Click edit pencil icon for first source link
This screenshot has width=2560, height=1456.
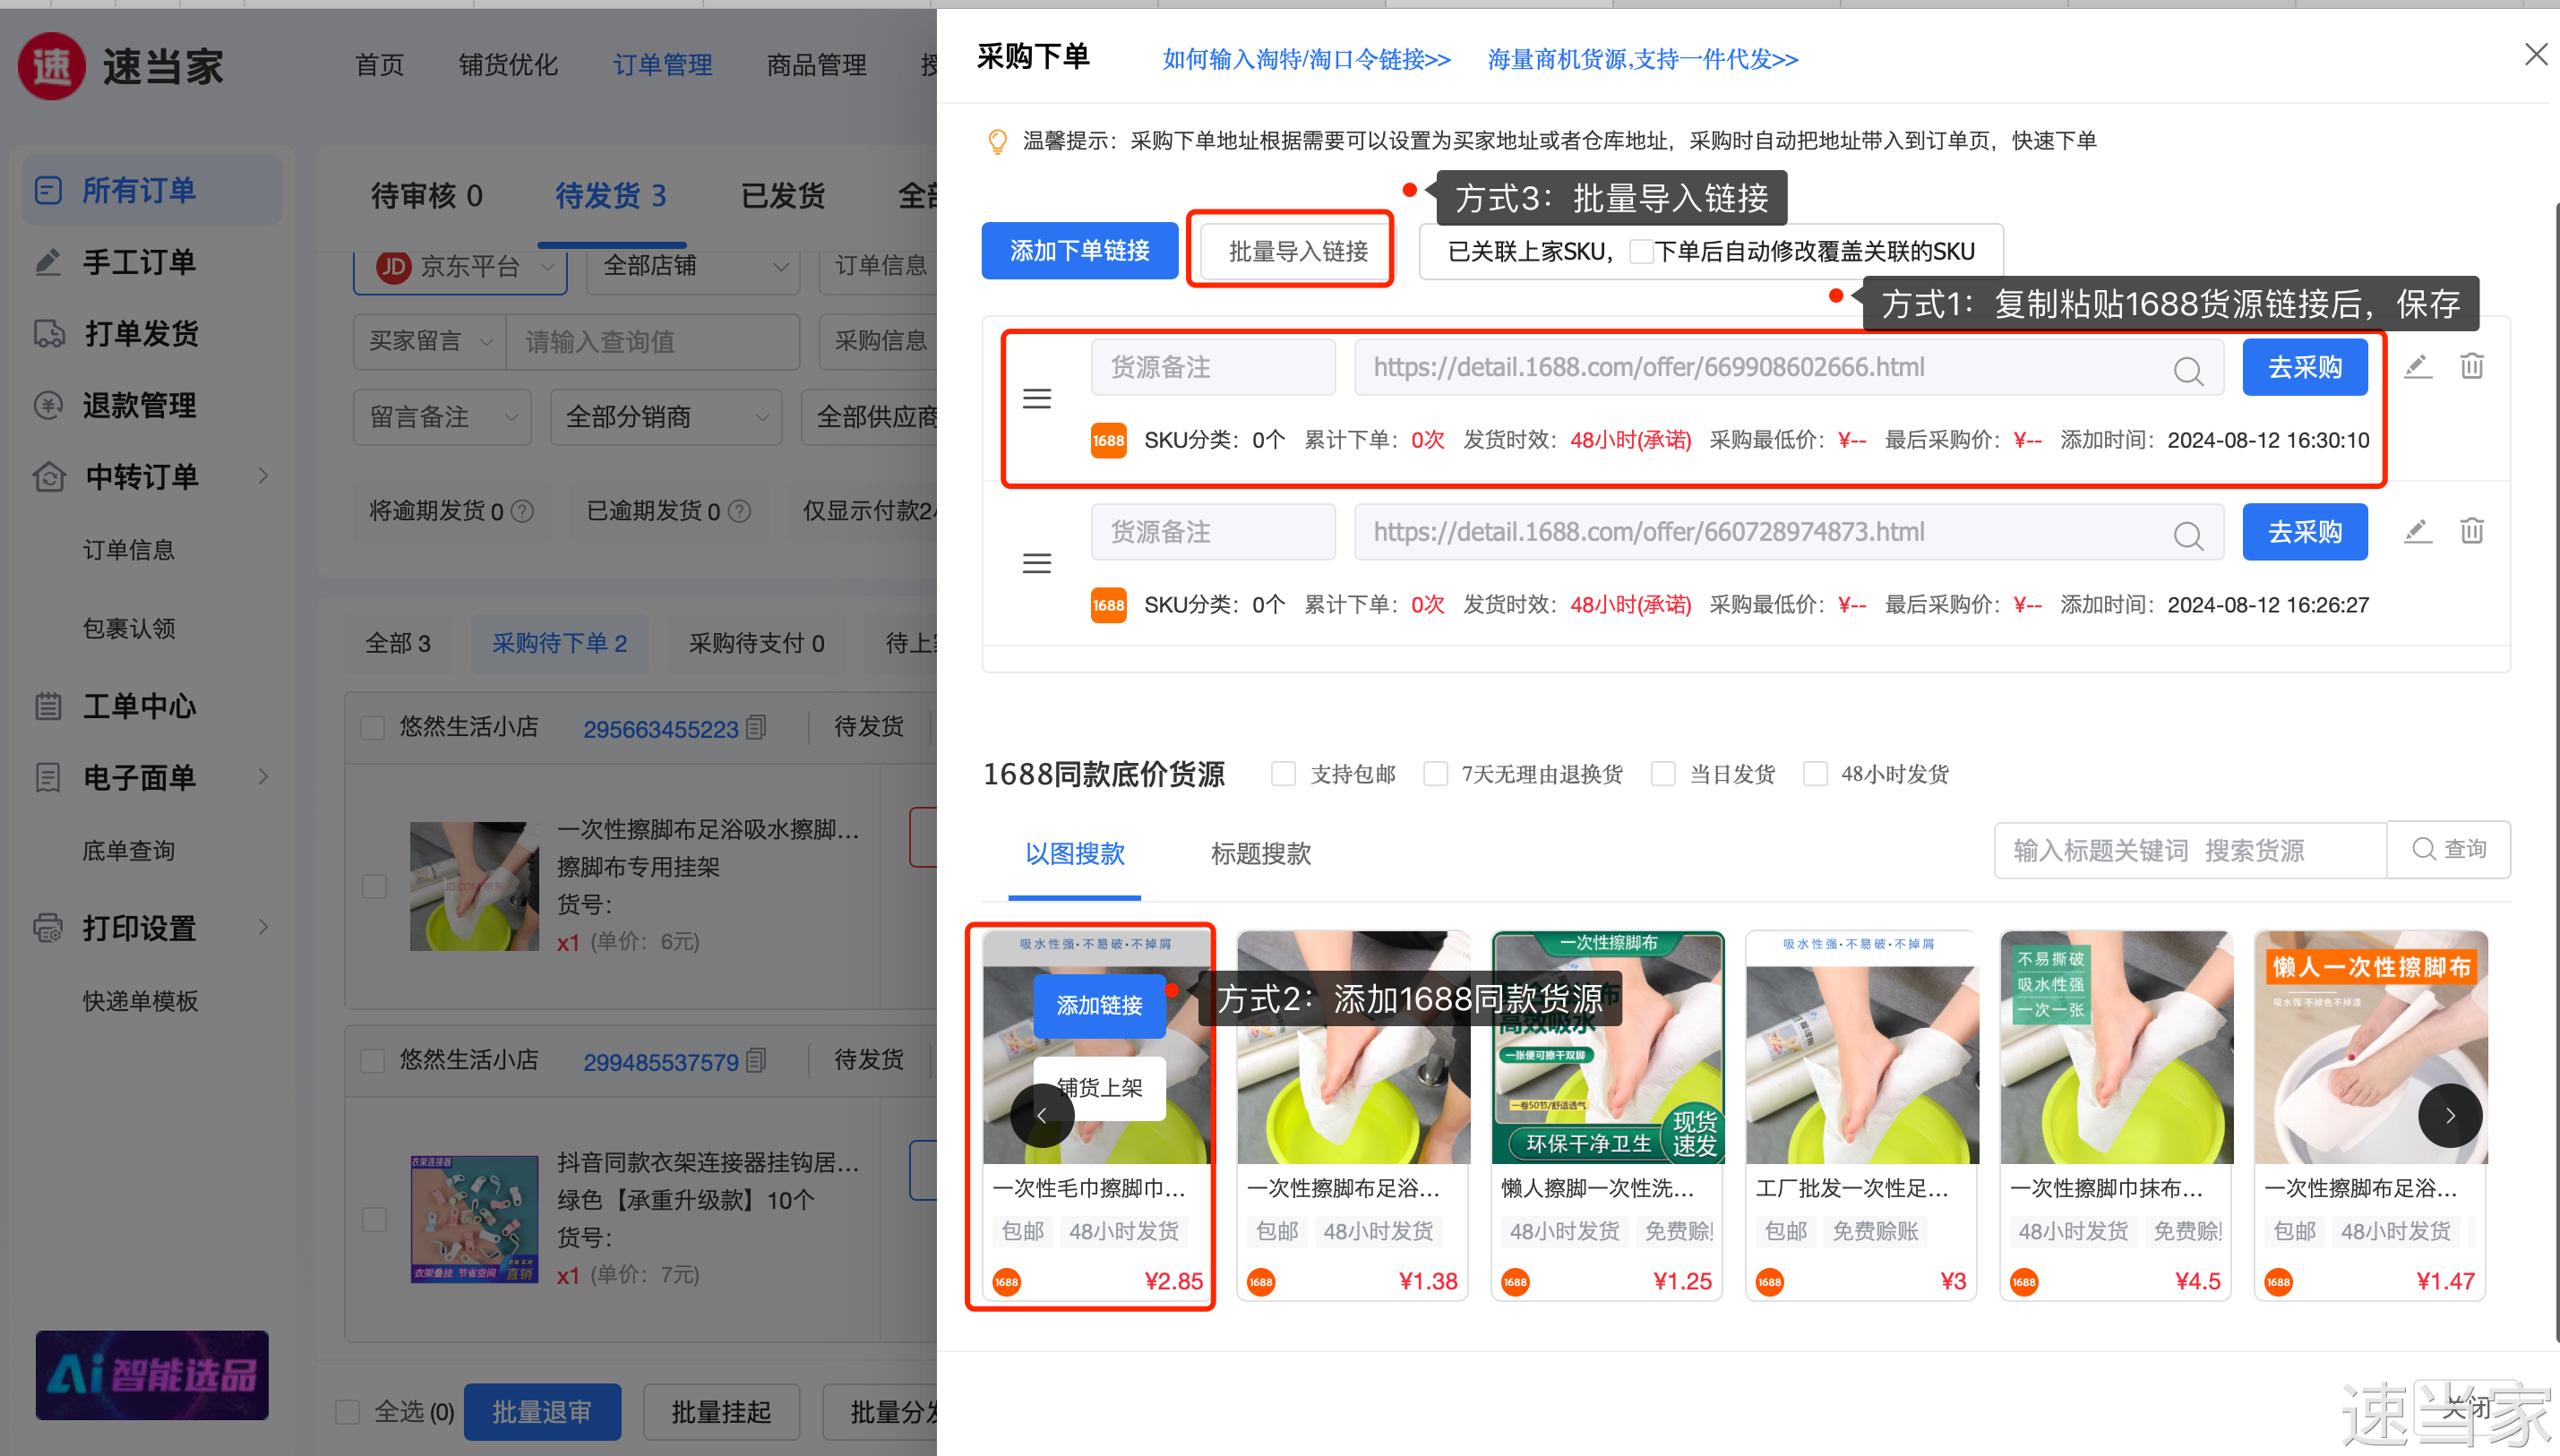pyautogui.click(x=2417, y=367)
